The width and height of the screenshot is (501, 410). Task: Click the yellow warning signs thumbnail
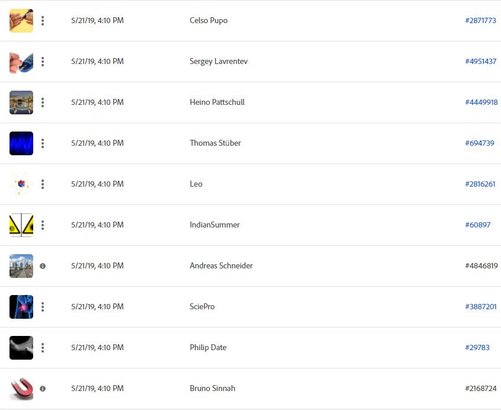21,225
